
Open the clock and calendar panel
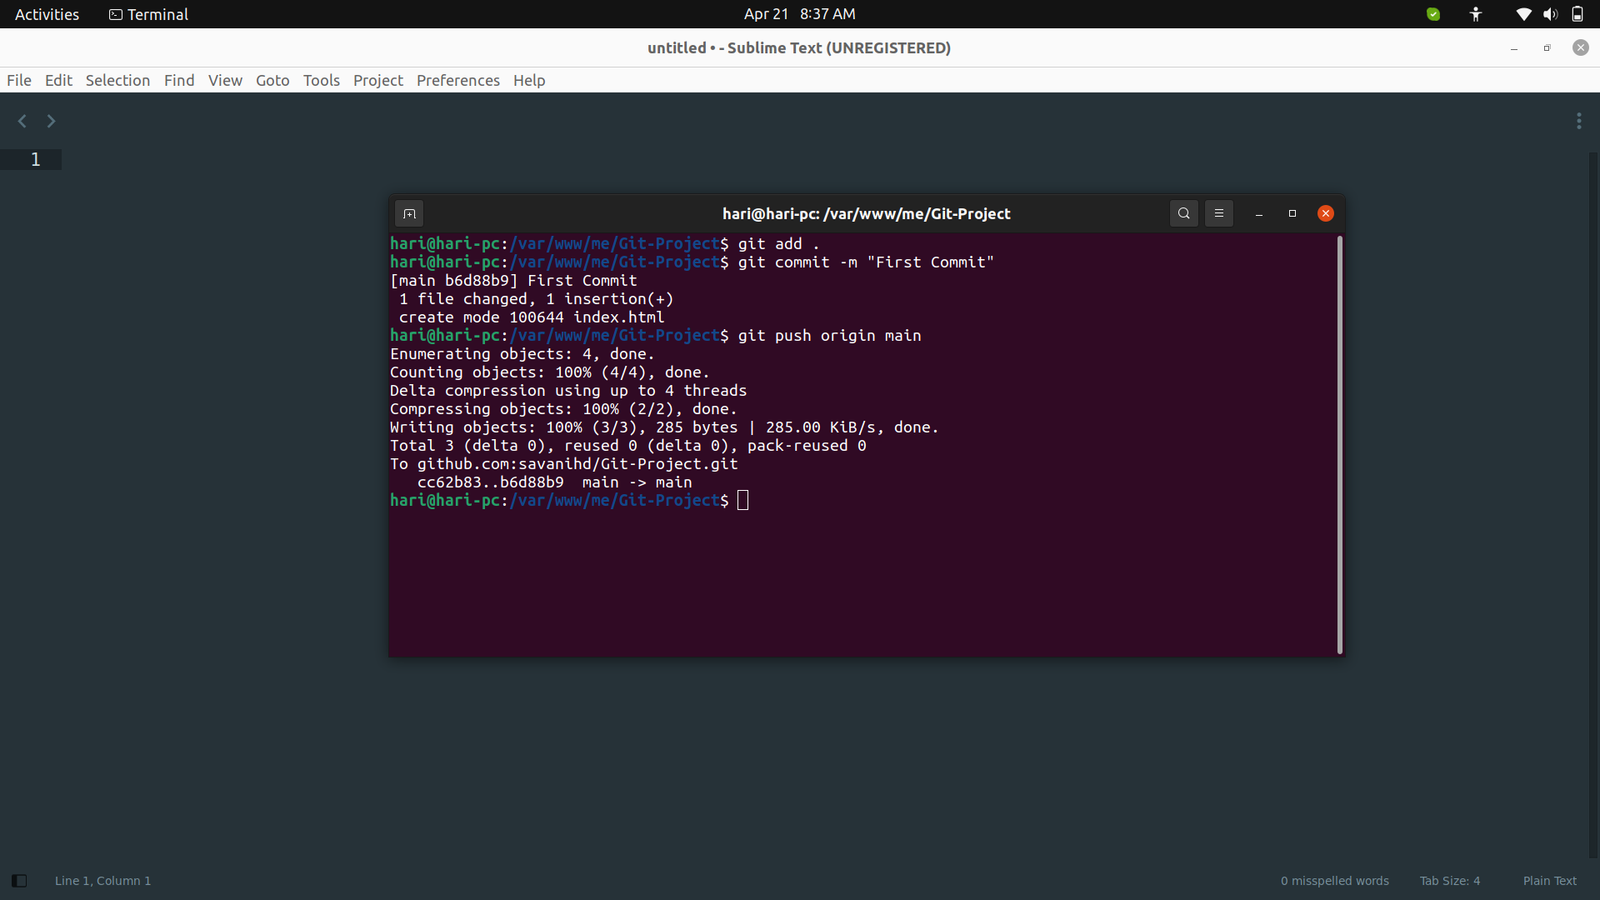pyautogui.click(x=799, y=14)
